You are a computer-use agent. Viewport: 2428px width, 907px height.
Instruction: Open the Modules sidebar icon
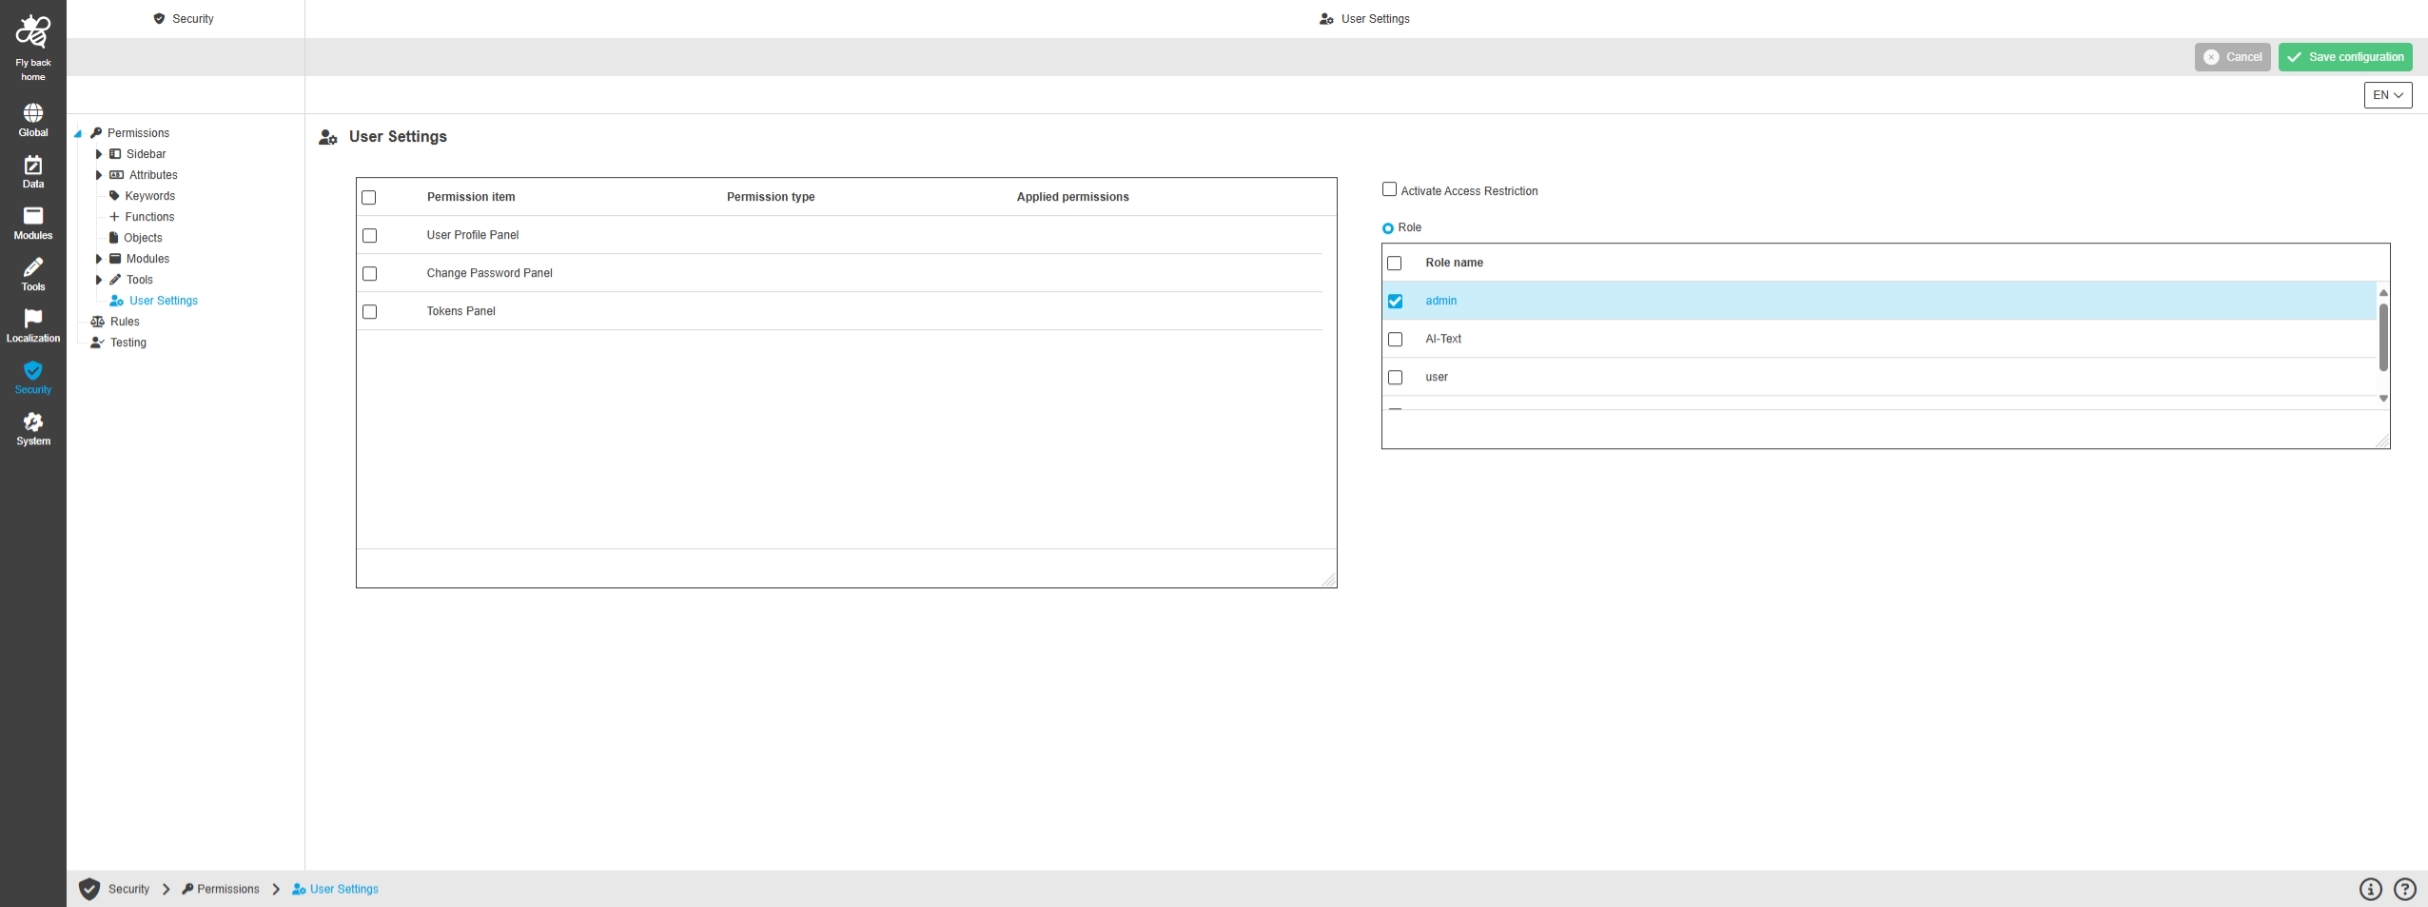(x=33, y=217)
